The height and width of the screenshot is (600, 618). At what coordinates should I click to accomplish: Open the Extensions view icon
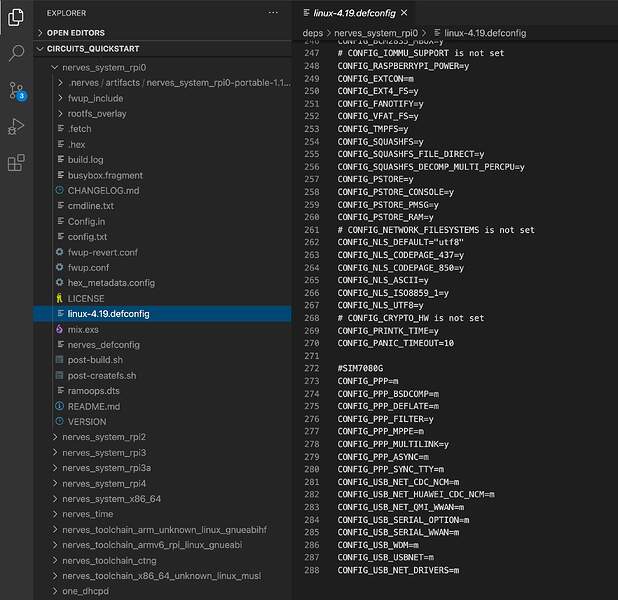16,162
